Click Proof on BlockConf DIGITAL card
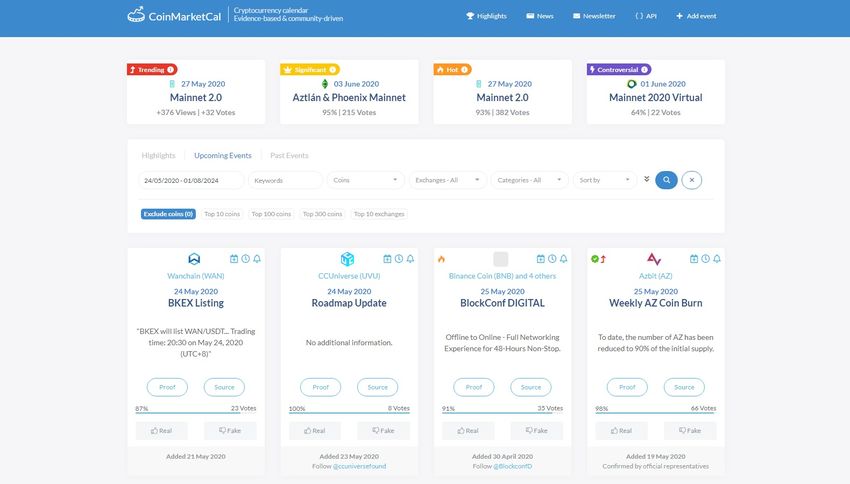 (474, 387)
